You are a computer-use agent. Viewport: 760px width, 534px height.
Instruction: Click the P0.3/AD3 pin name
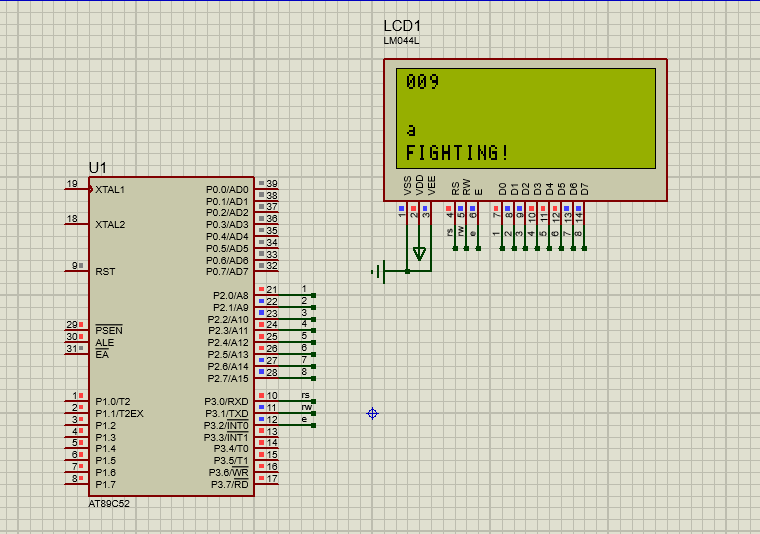click(227, 224)
